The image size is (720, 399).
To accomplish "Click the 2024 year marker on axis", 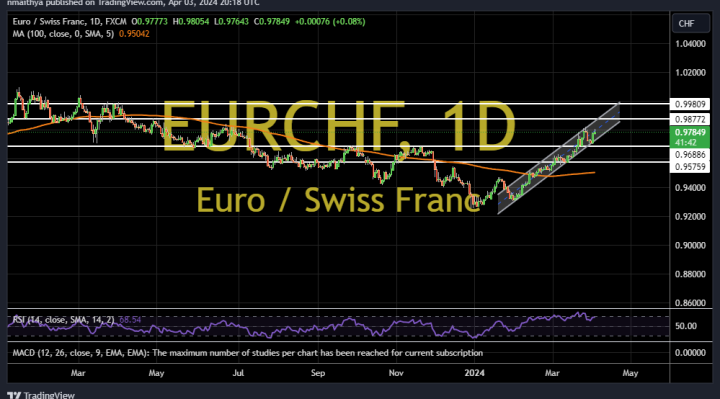I will click(474, 373).
